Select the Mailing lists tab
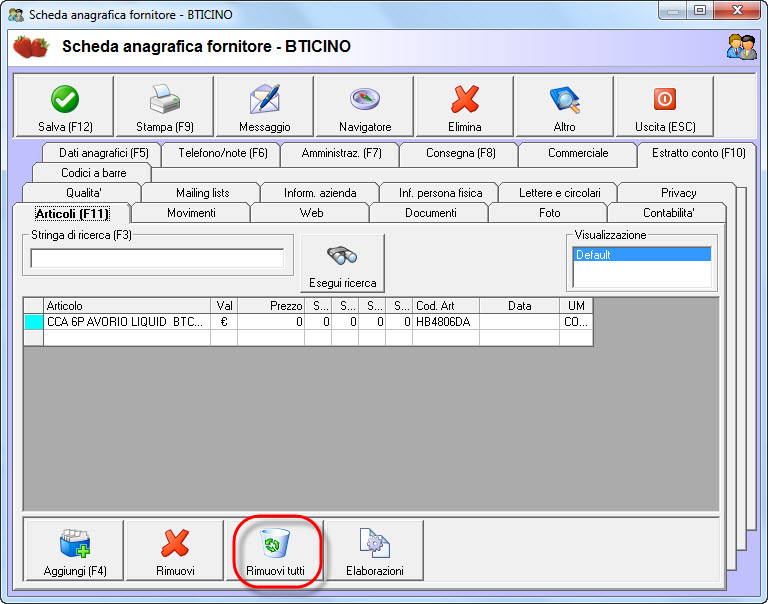 (x=202, y=193)
